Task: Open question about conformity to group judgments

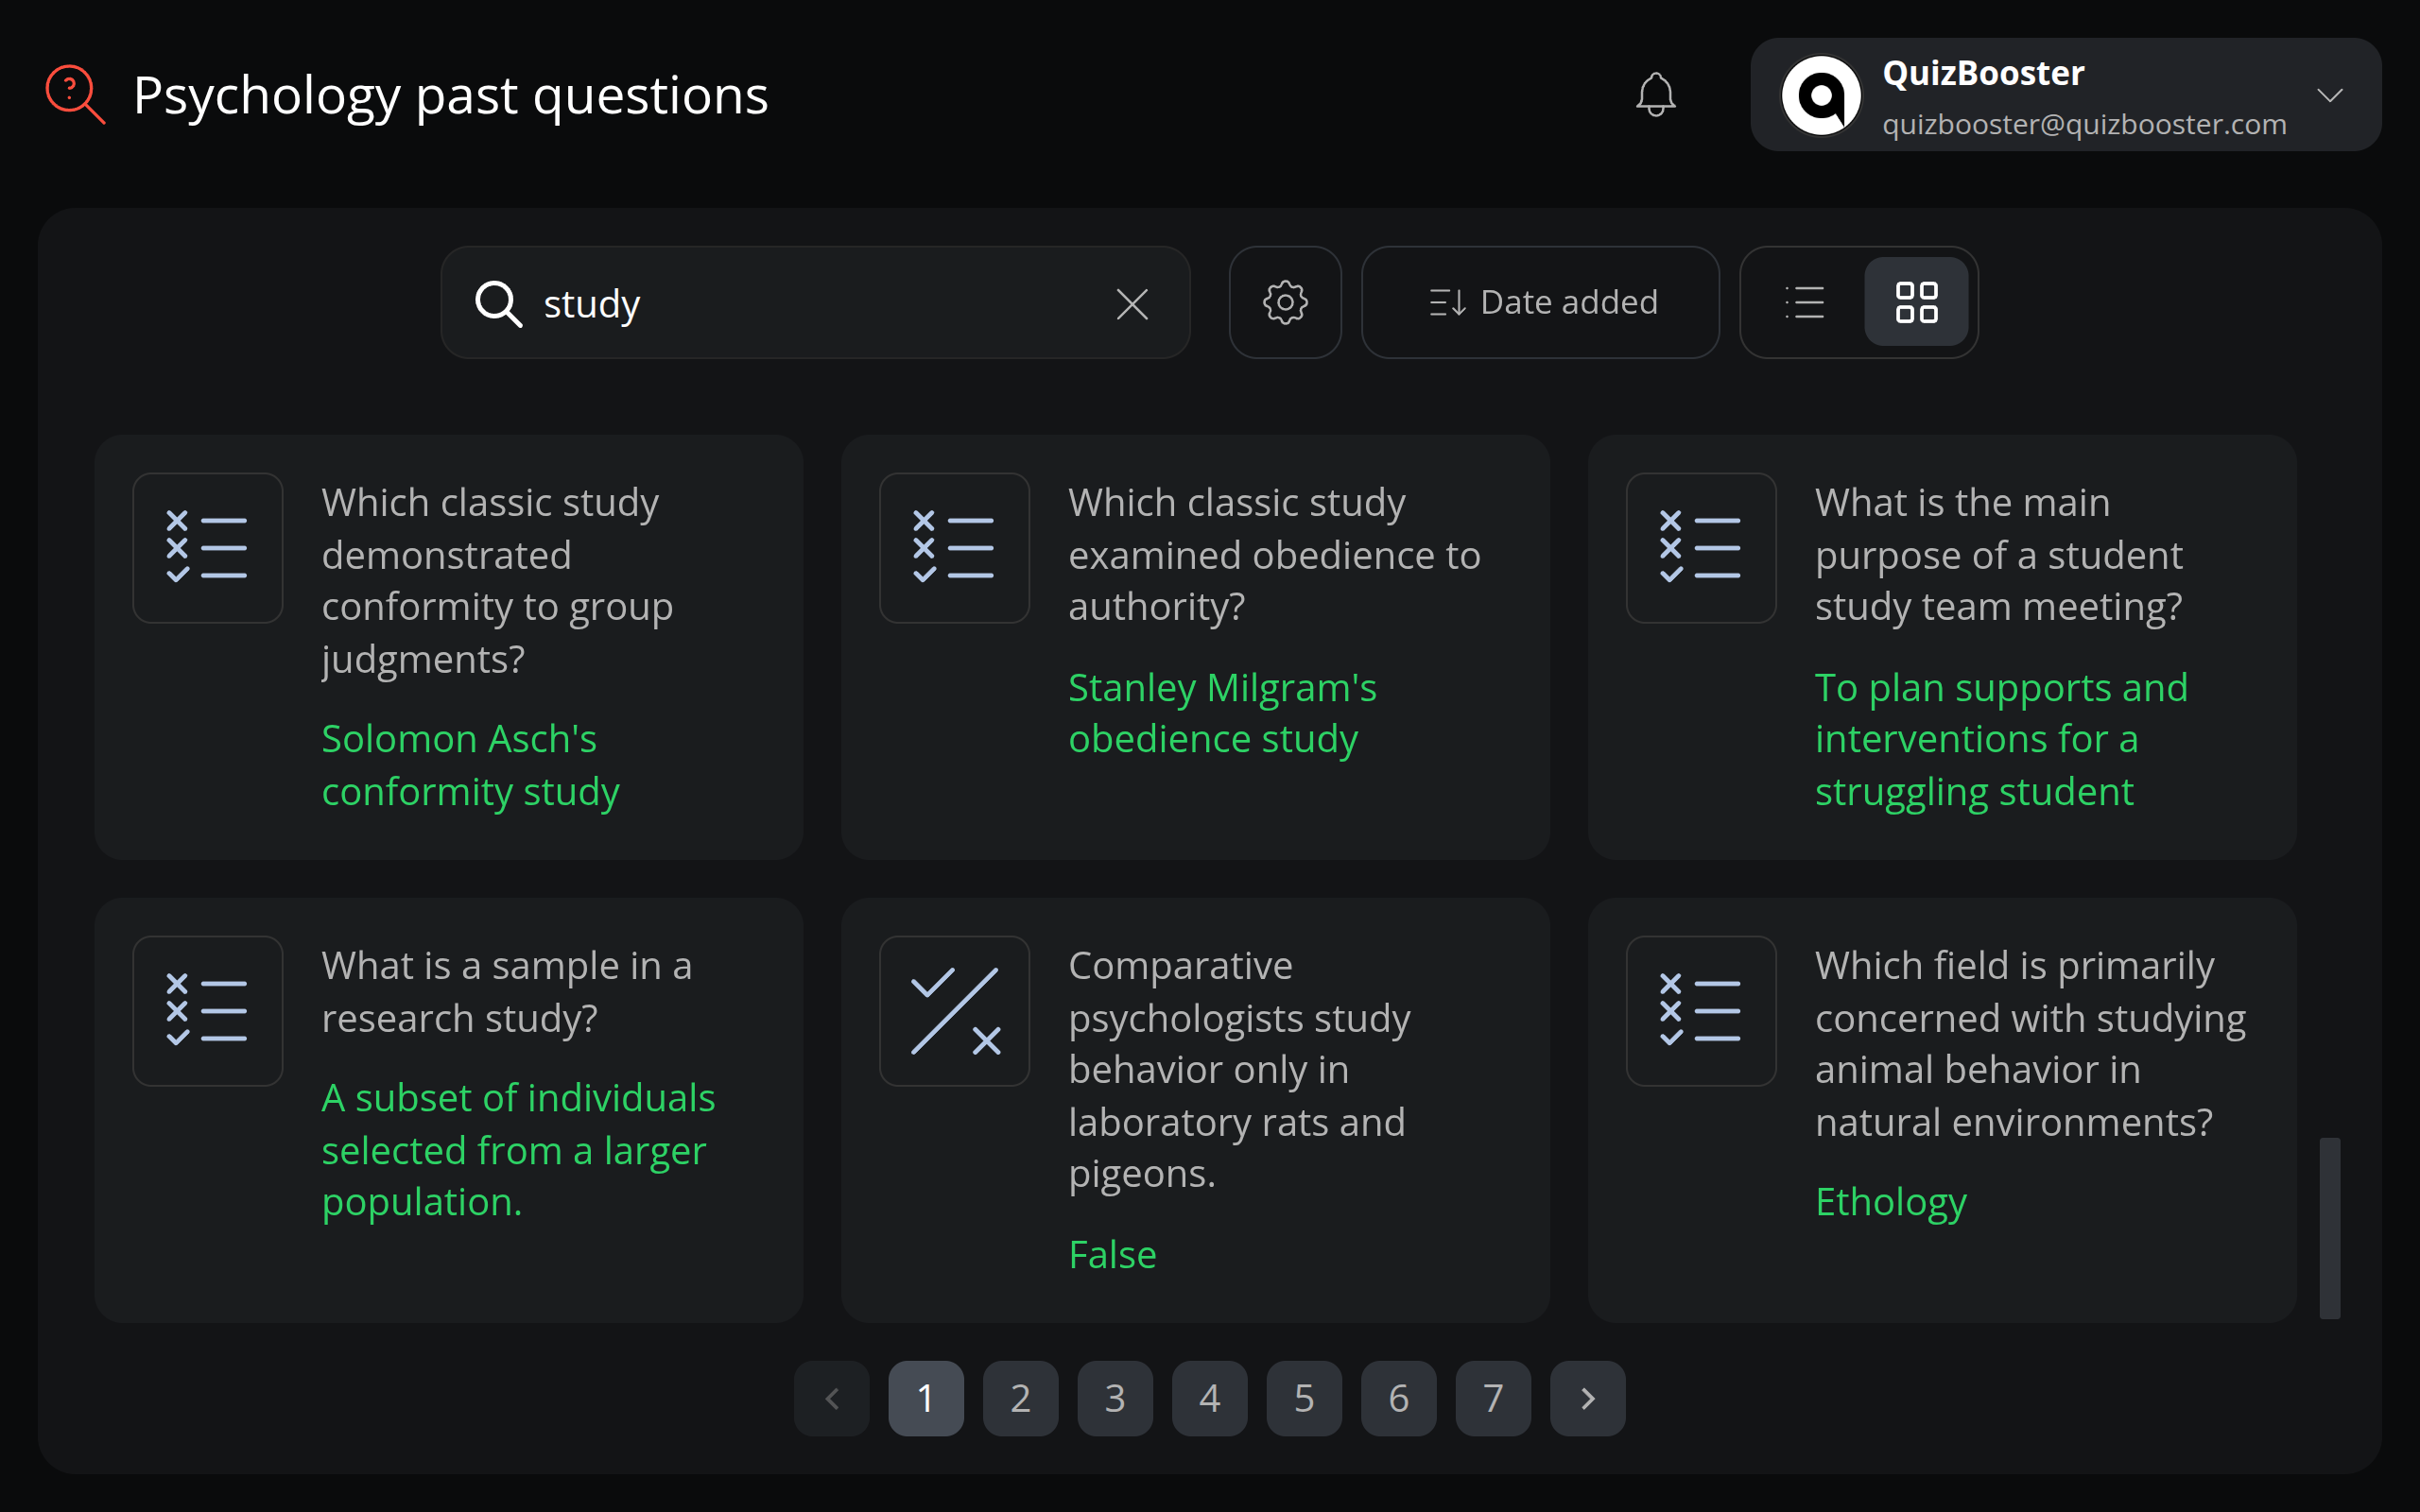Action: [497, 581]
